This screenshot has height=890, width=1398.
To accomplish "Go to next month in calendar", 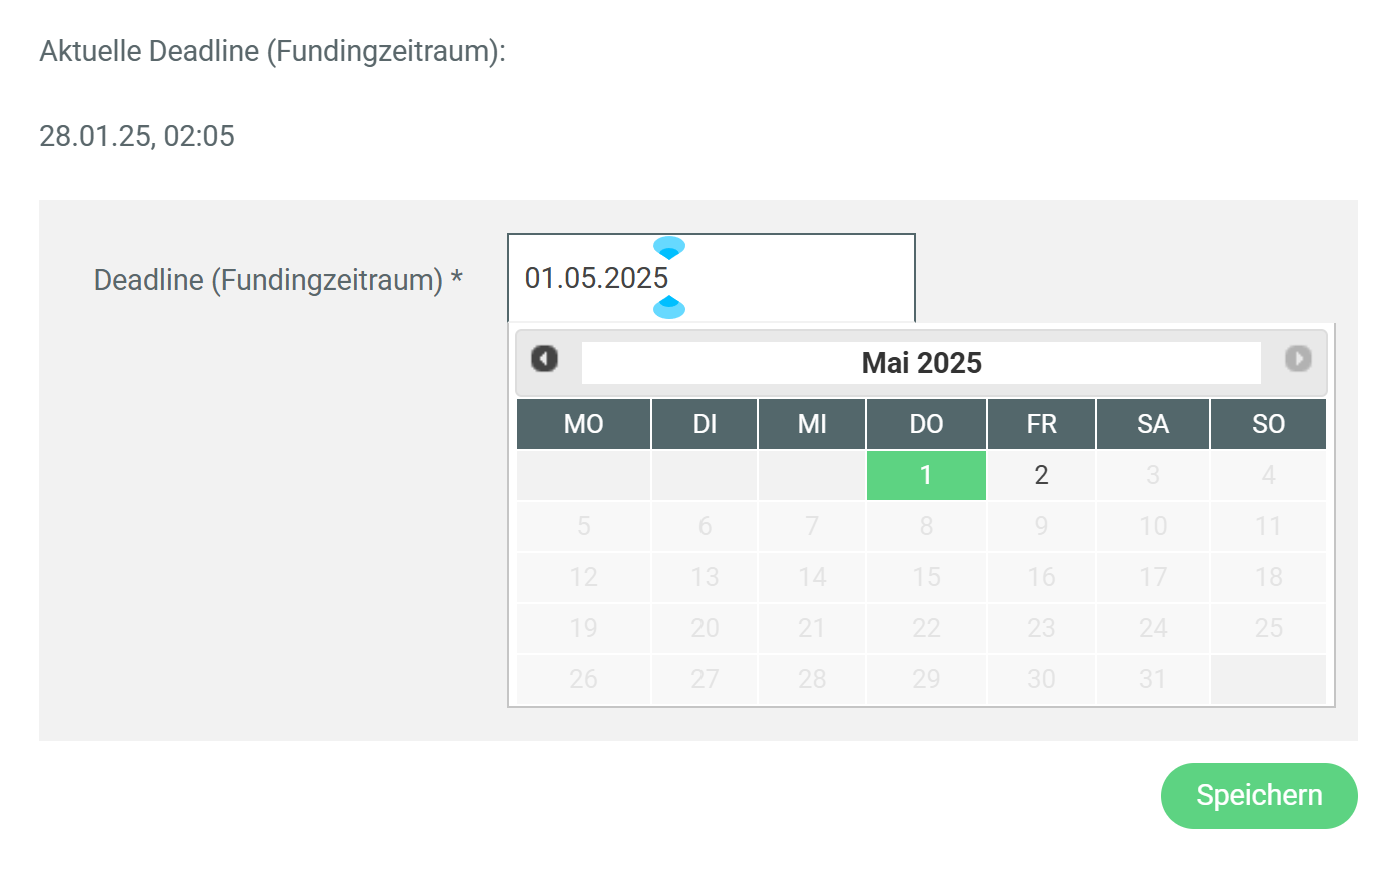I will point(1298,358).
